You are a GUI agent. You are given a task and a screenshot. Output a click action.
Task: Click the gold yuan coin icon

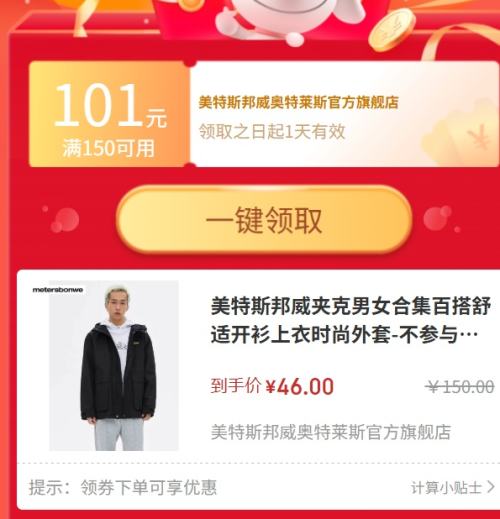pyautogui.click(x=391, y=30)
